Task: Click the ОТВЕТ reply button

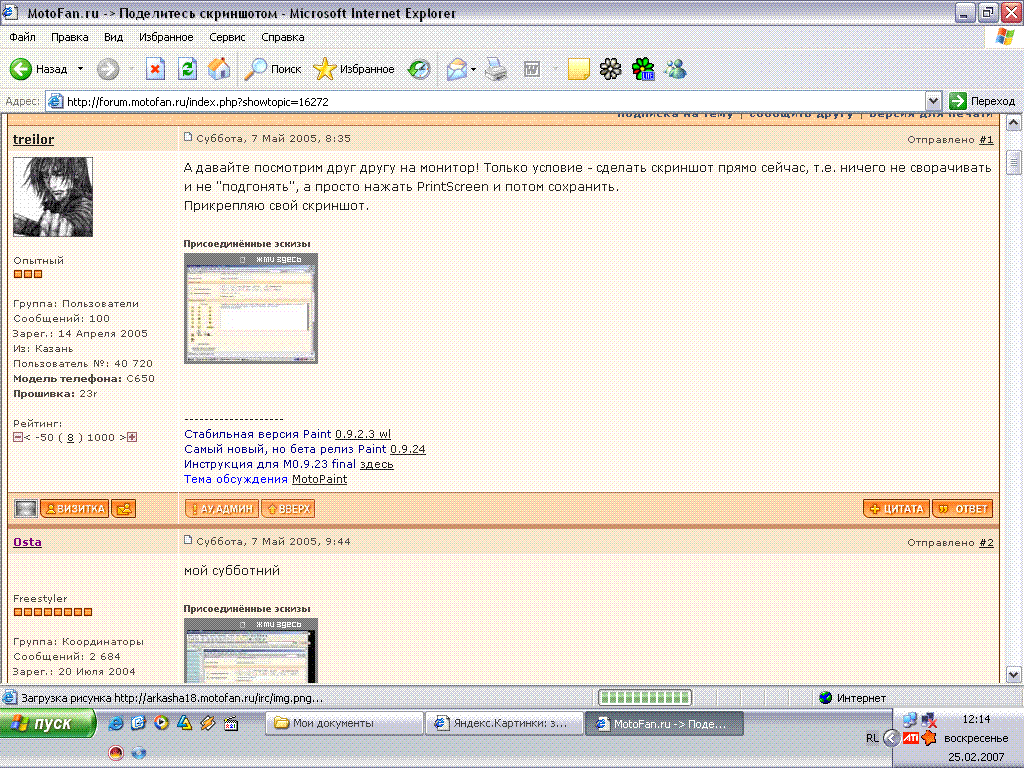Action: tap(963, 509)
